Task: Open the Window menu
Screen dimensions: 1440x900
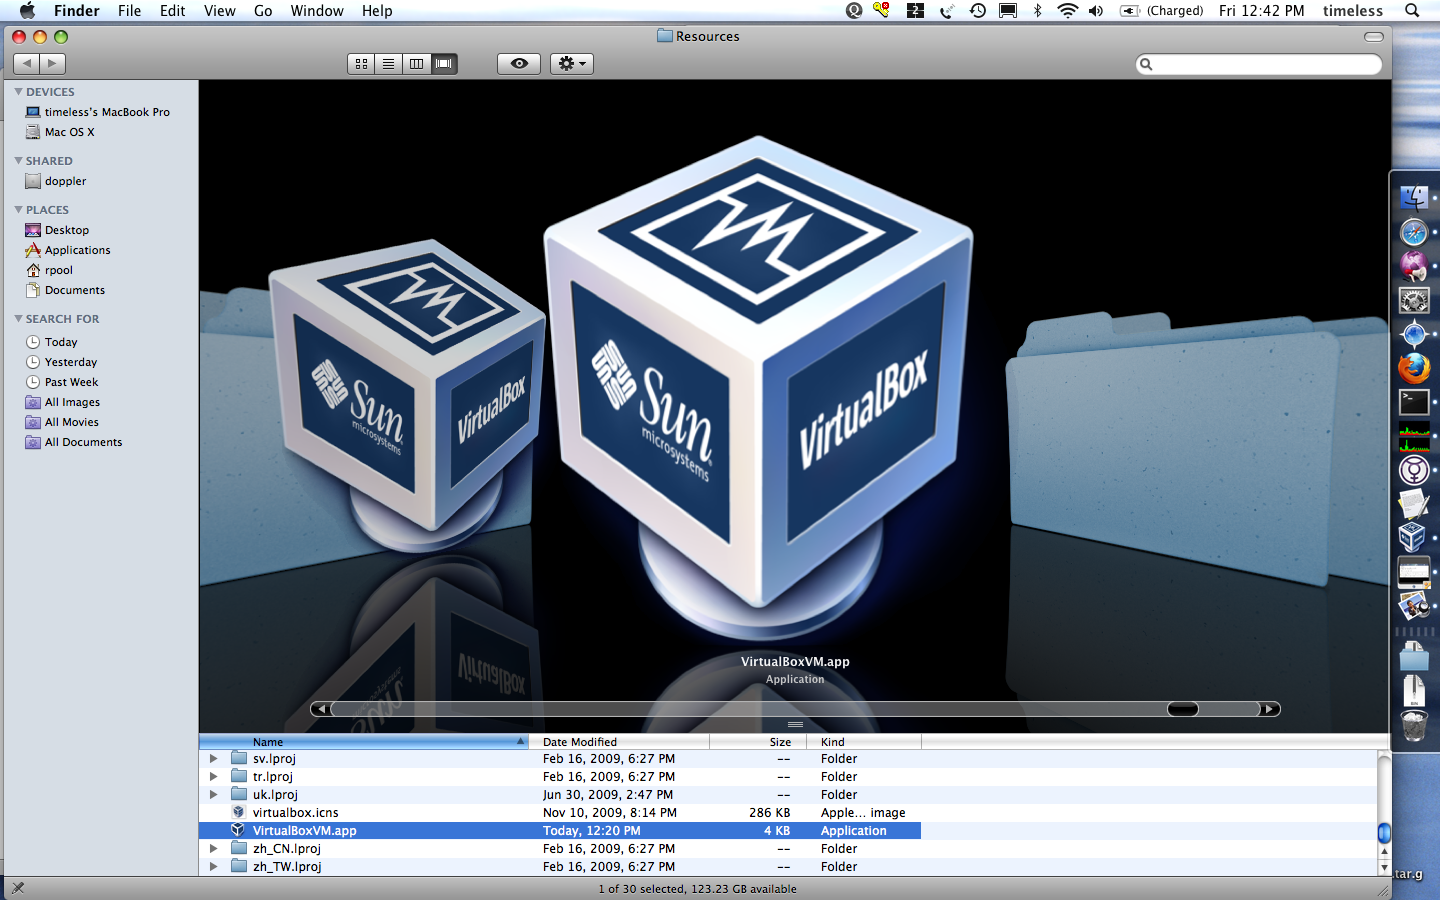Action: point(317,11)
